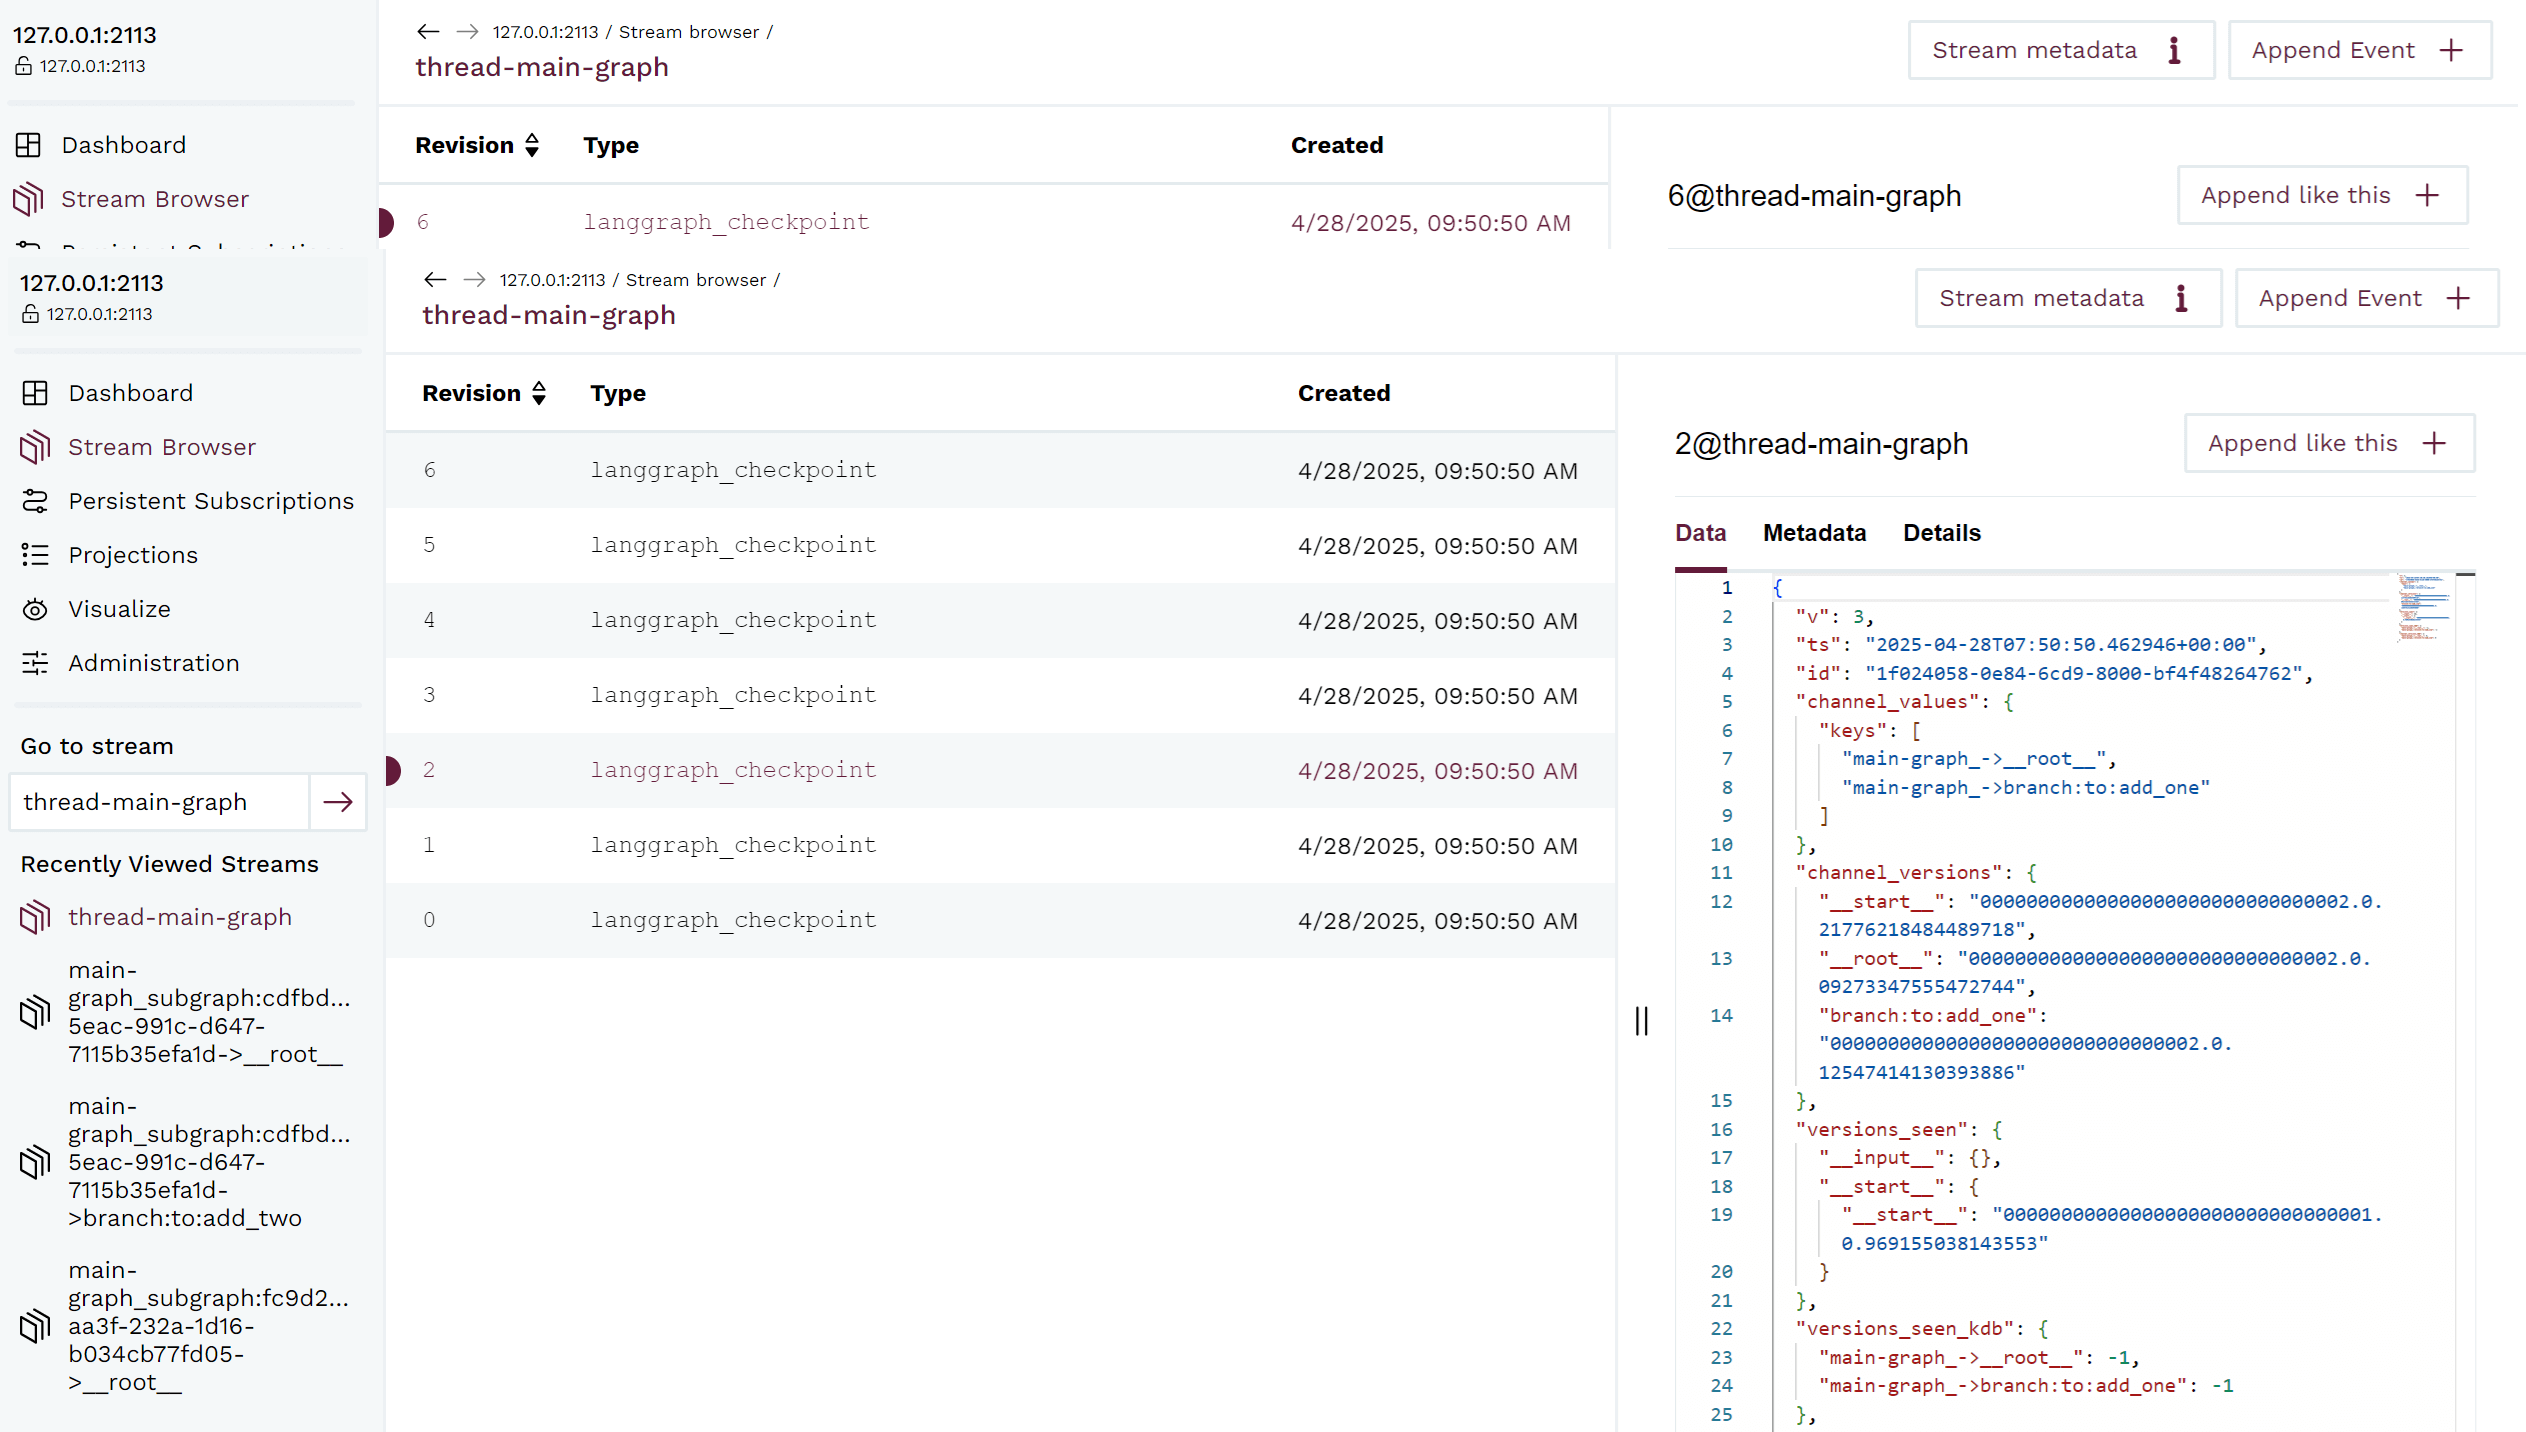Click the Dashboard grid icon in sidebar
2526x1432 pixels.
[x=35, y=393]
